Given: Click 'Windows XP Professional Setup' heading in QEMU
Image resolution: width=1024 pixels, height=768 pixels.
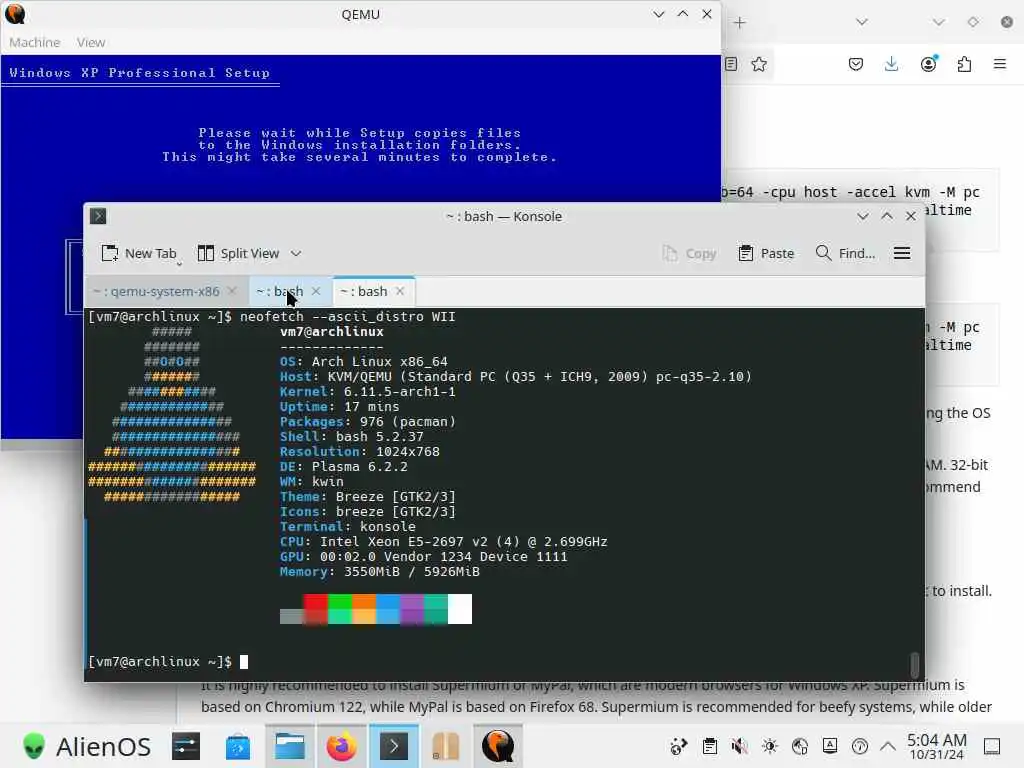Looking at the screenshot, I should [x=139, y=73].
